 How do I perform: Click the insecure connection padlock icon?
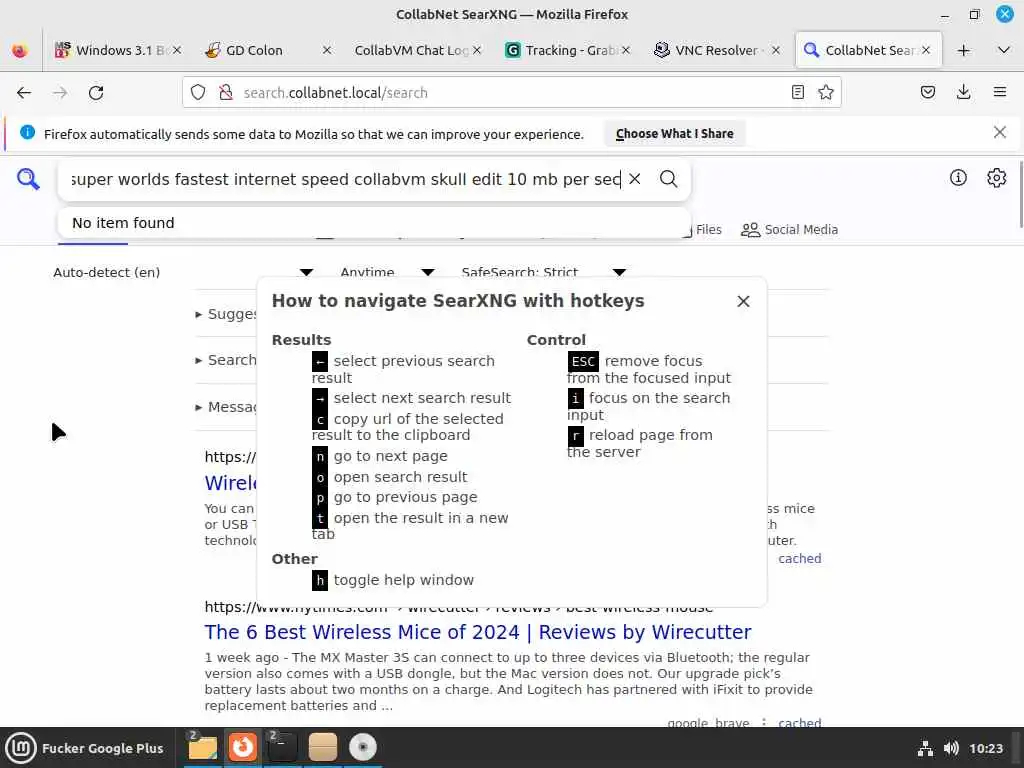[x=226, y=93]
